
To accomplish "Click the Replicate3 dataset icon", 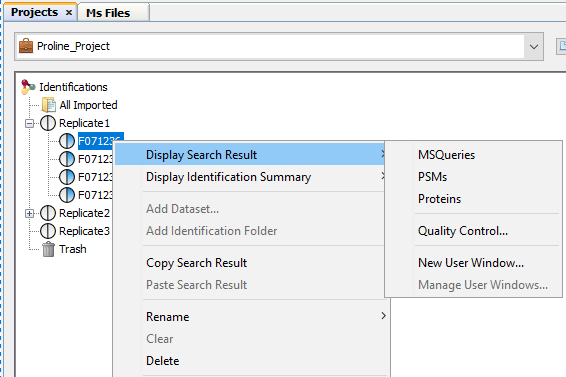I will pyautogui.click(x=48, y=231).
